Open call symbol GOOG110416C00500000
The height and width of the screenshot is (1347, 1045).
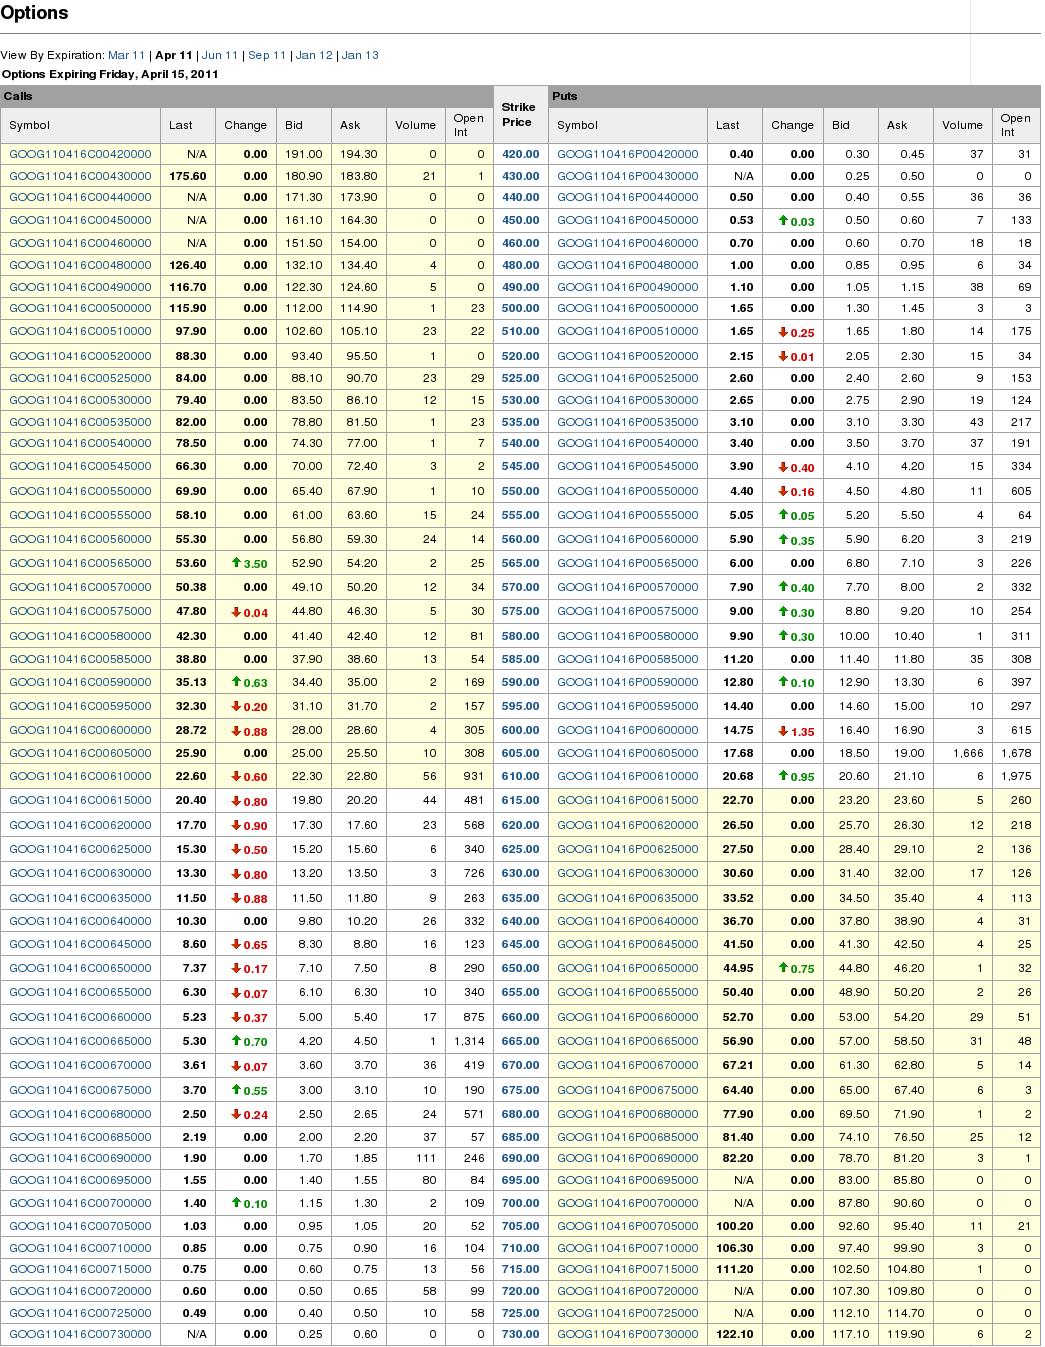[x=80, y=308]
